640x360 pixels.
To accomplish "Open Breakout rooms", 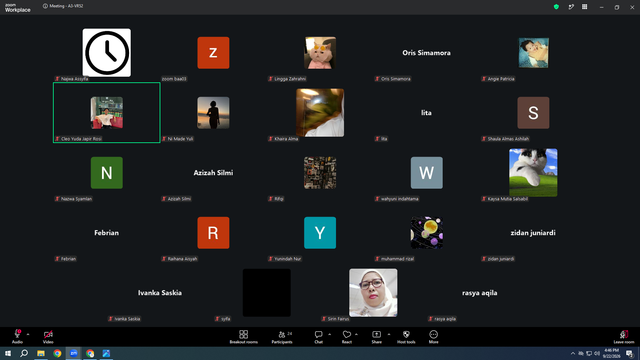I will (x=244, y=337).
